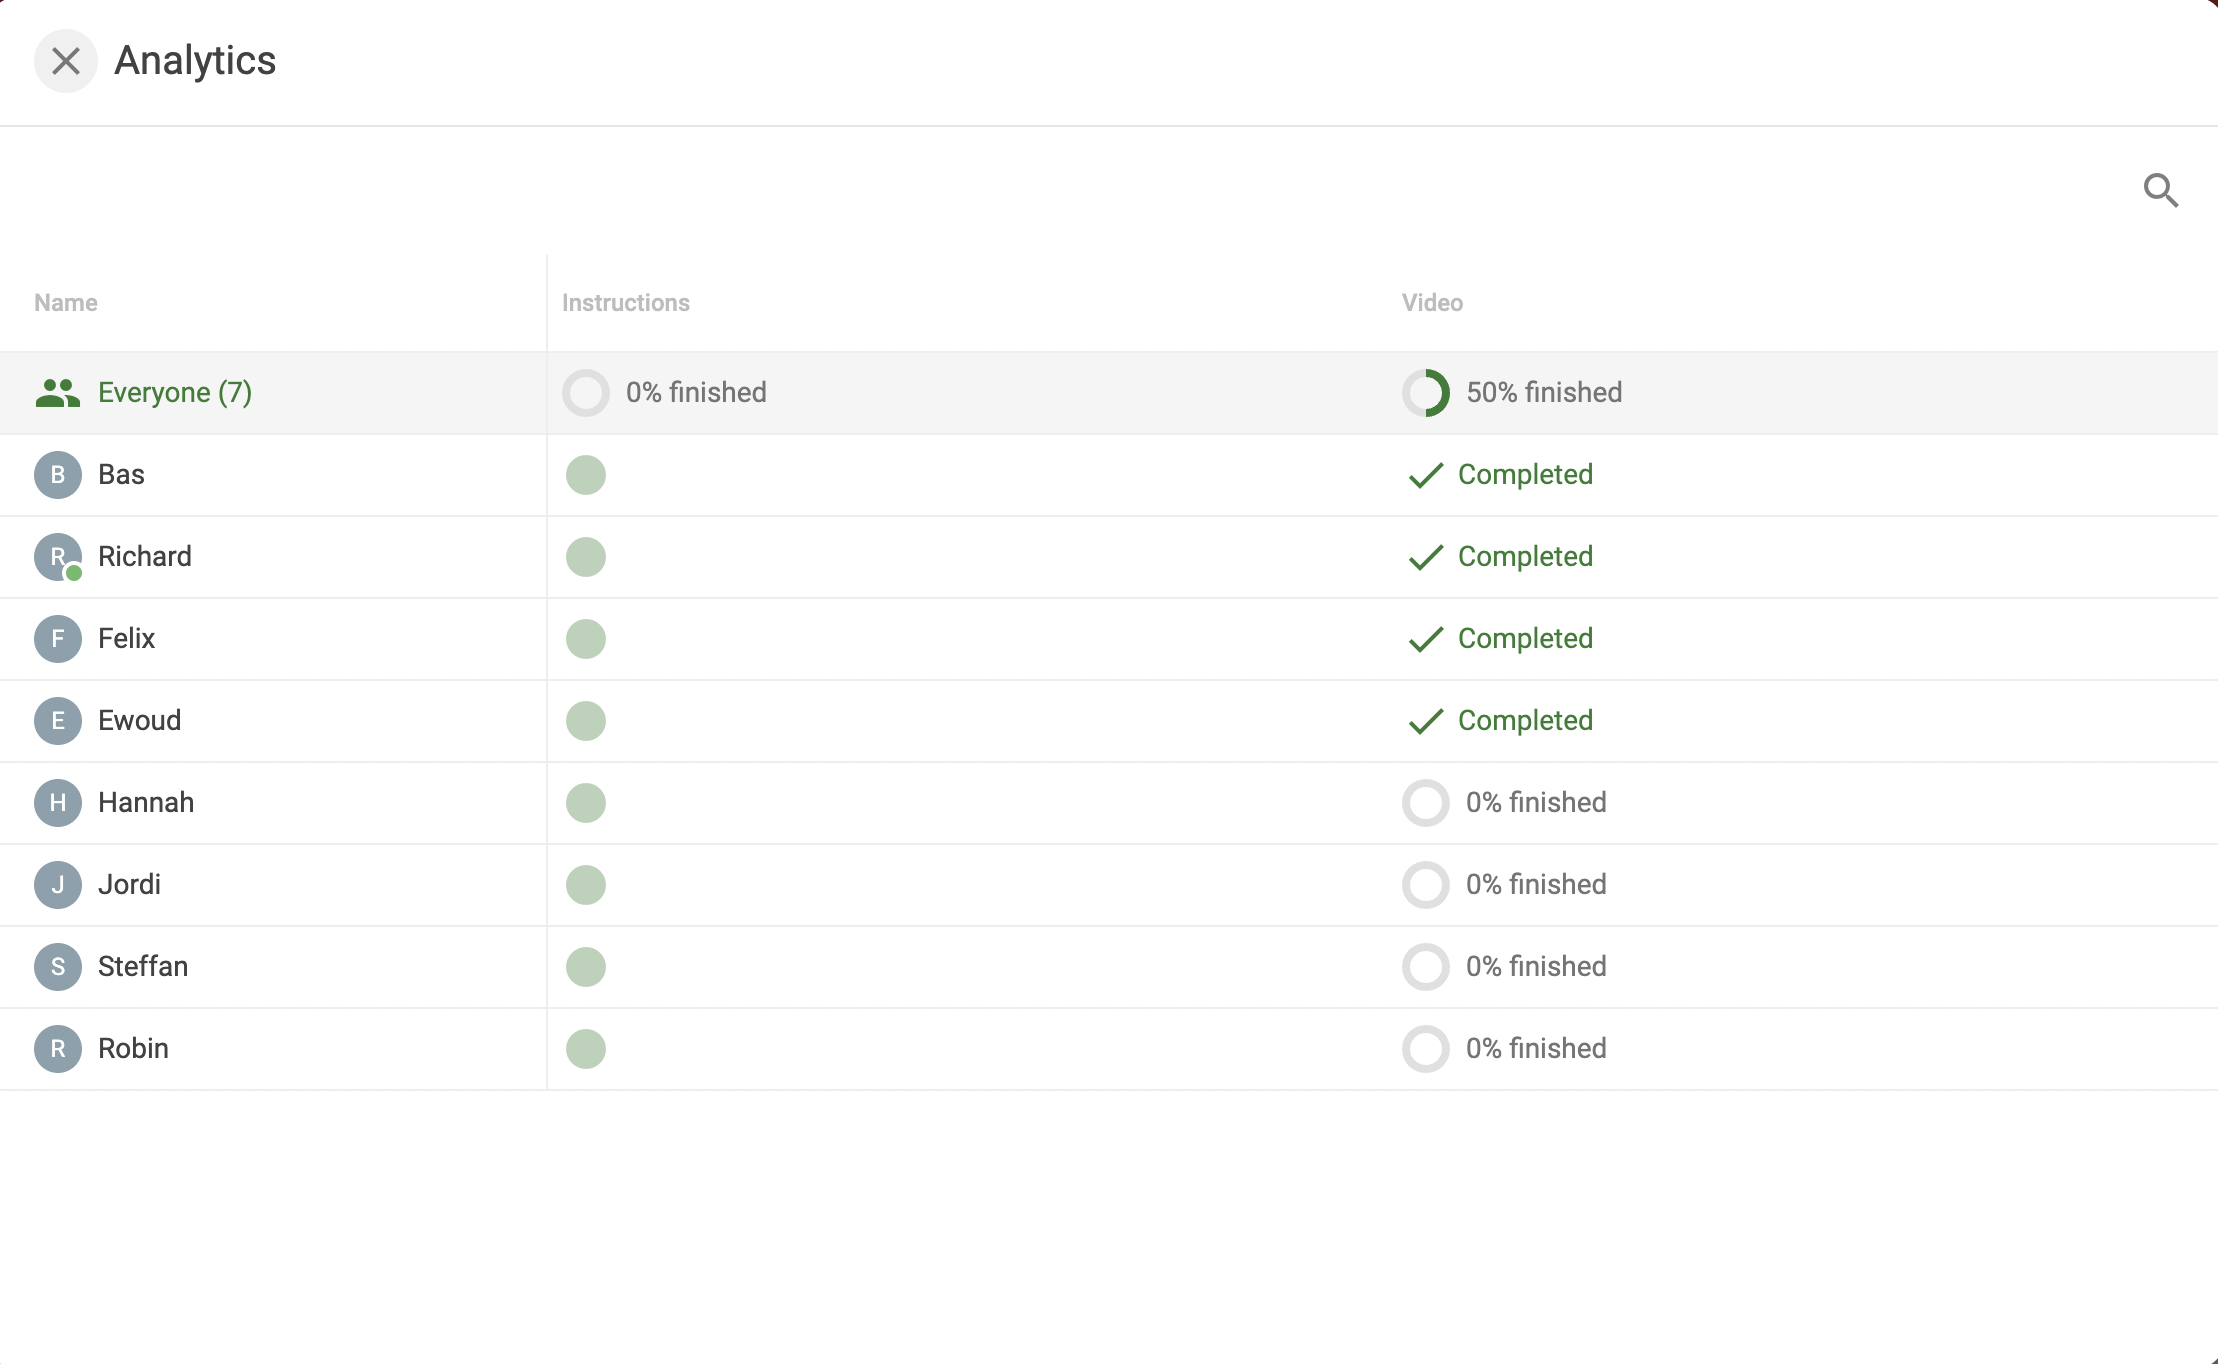Click Felix's Video checkmark icon
This screenshot has height=1364, width=2218.
click(1426, 639)
